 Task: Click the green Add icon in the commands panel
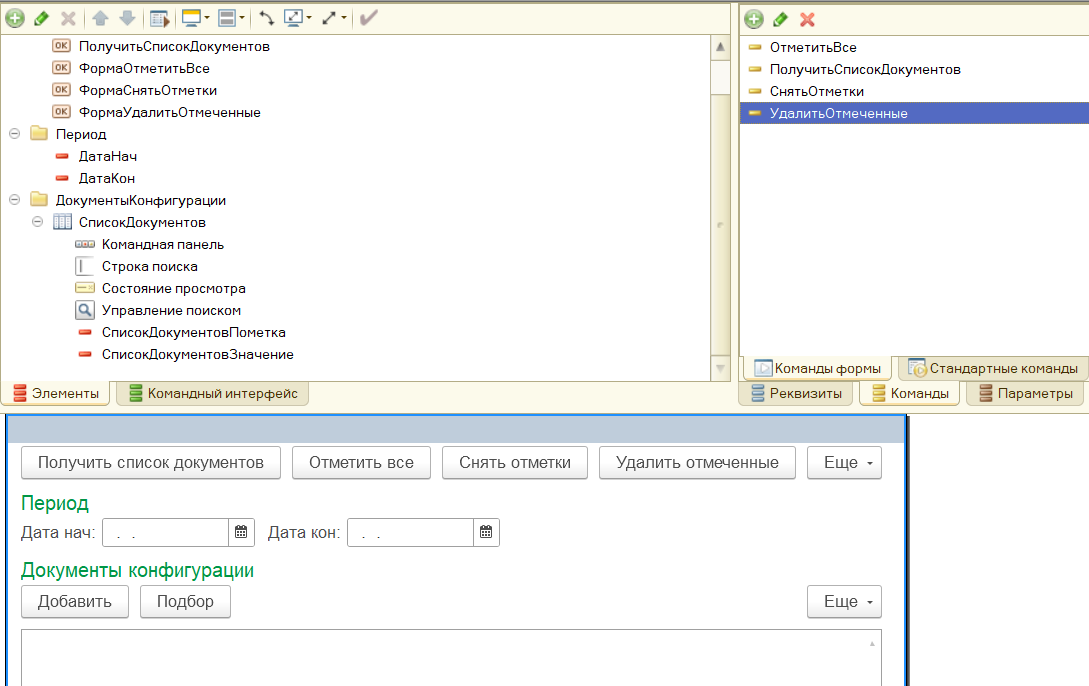(x=754, y=19)
